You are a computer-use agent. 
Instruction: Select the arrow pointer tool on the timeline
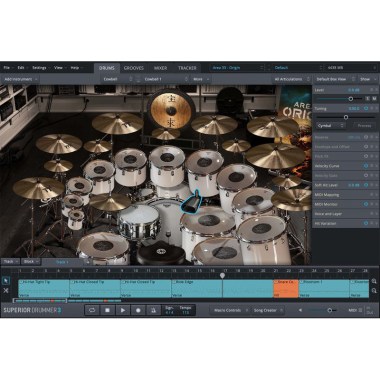(6, 281)
